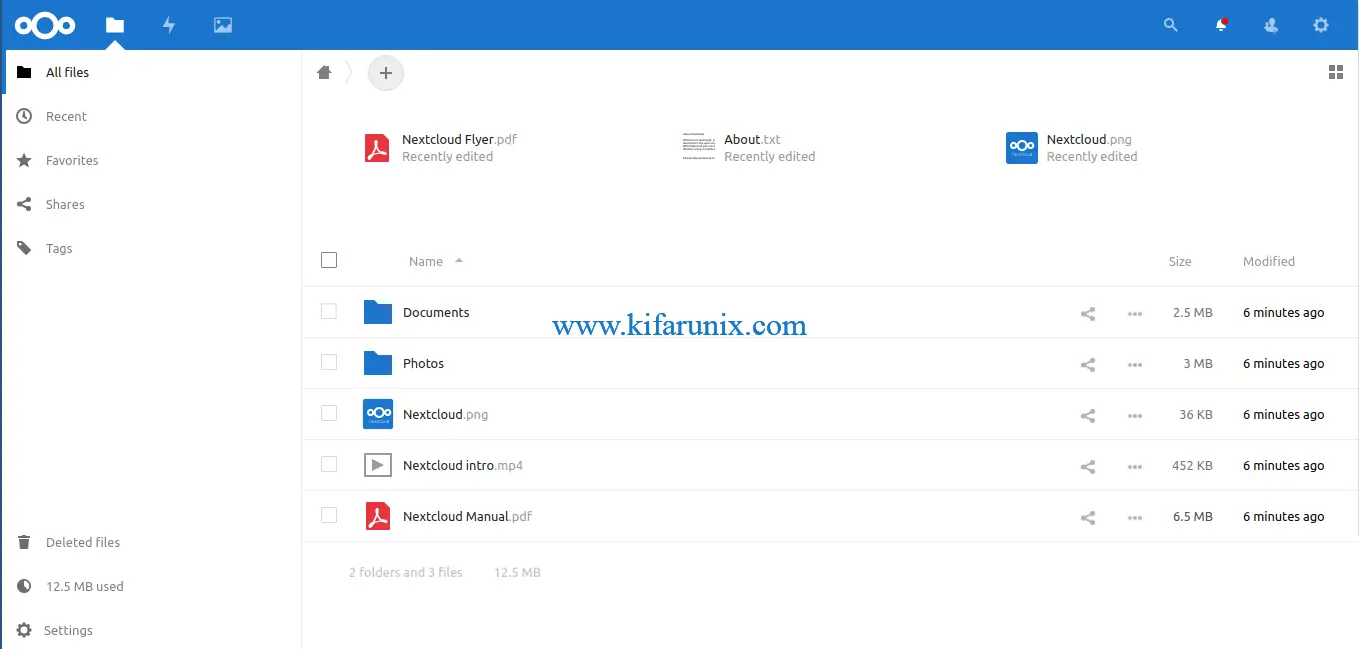Open the Contacts menu icon

1271,25
